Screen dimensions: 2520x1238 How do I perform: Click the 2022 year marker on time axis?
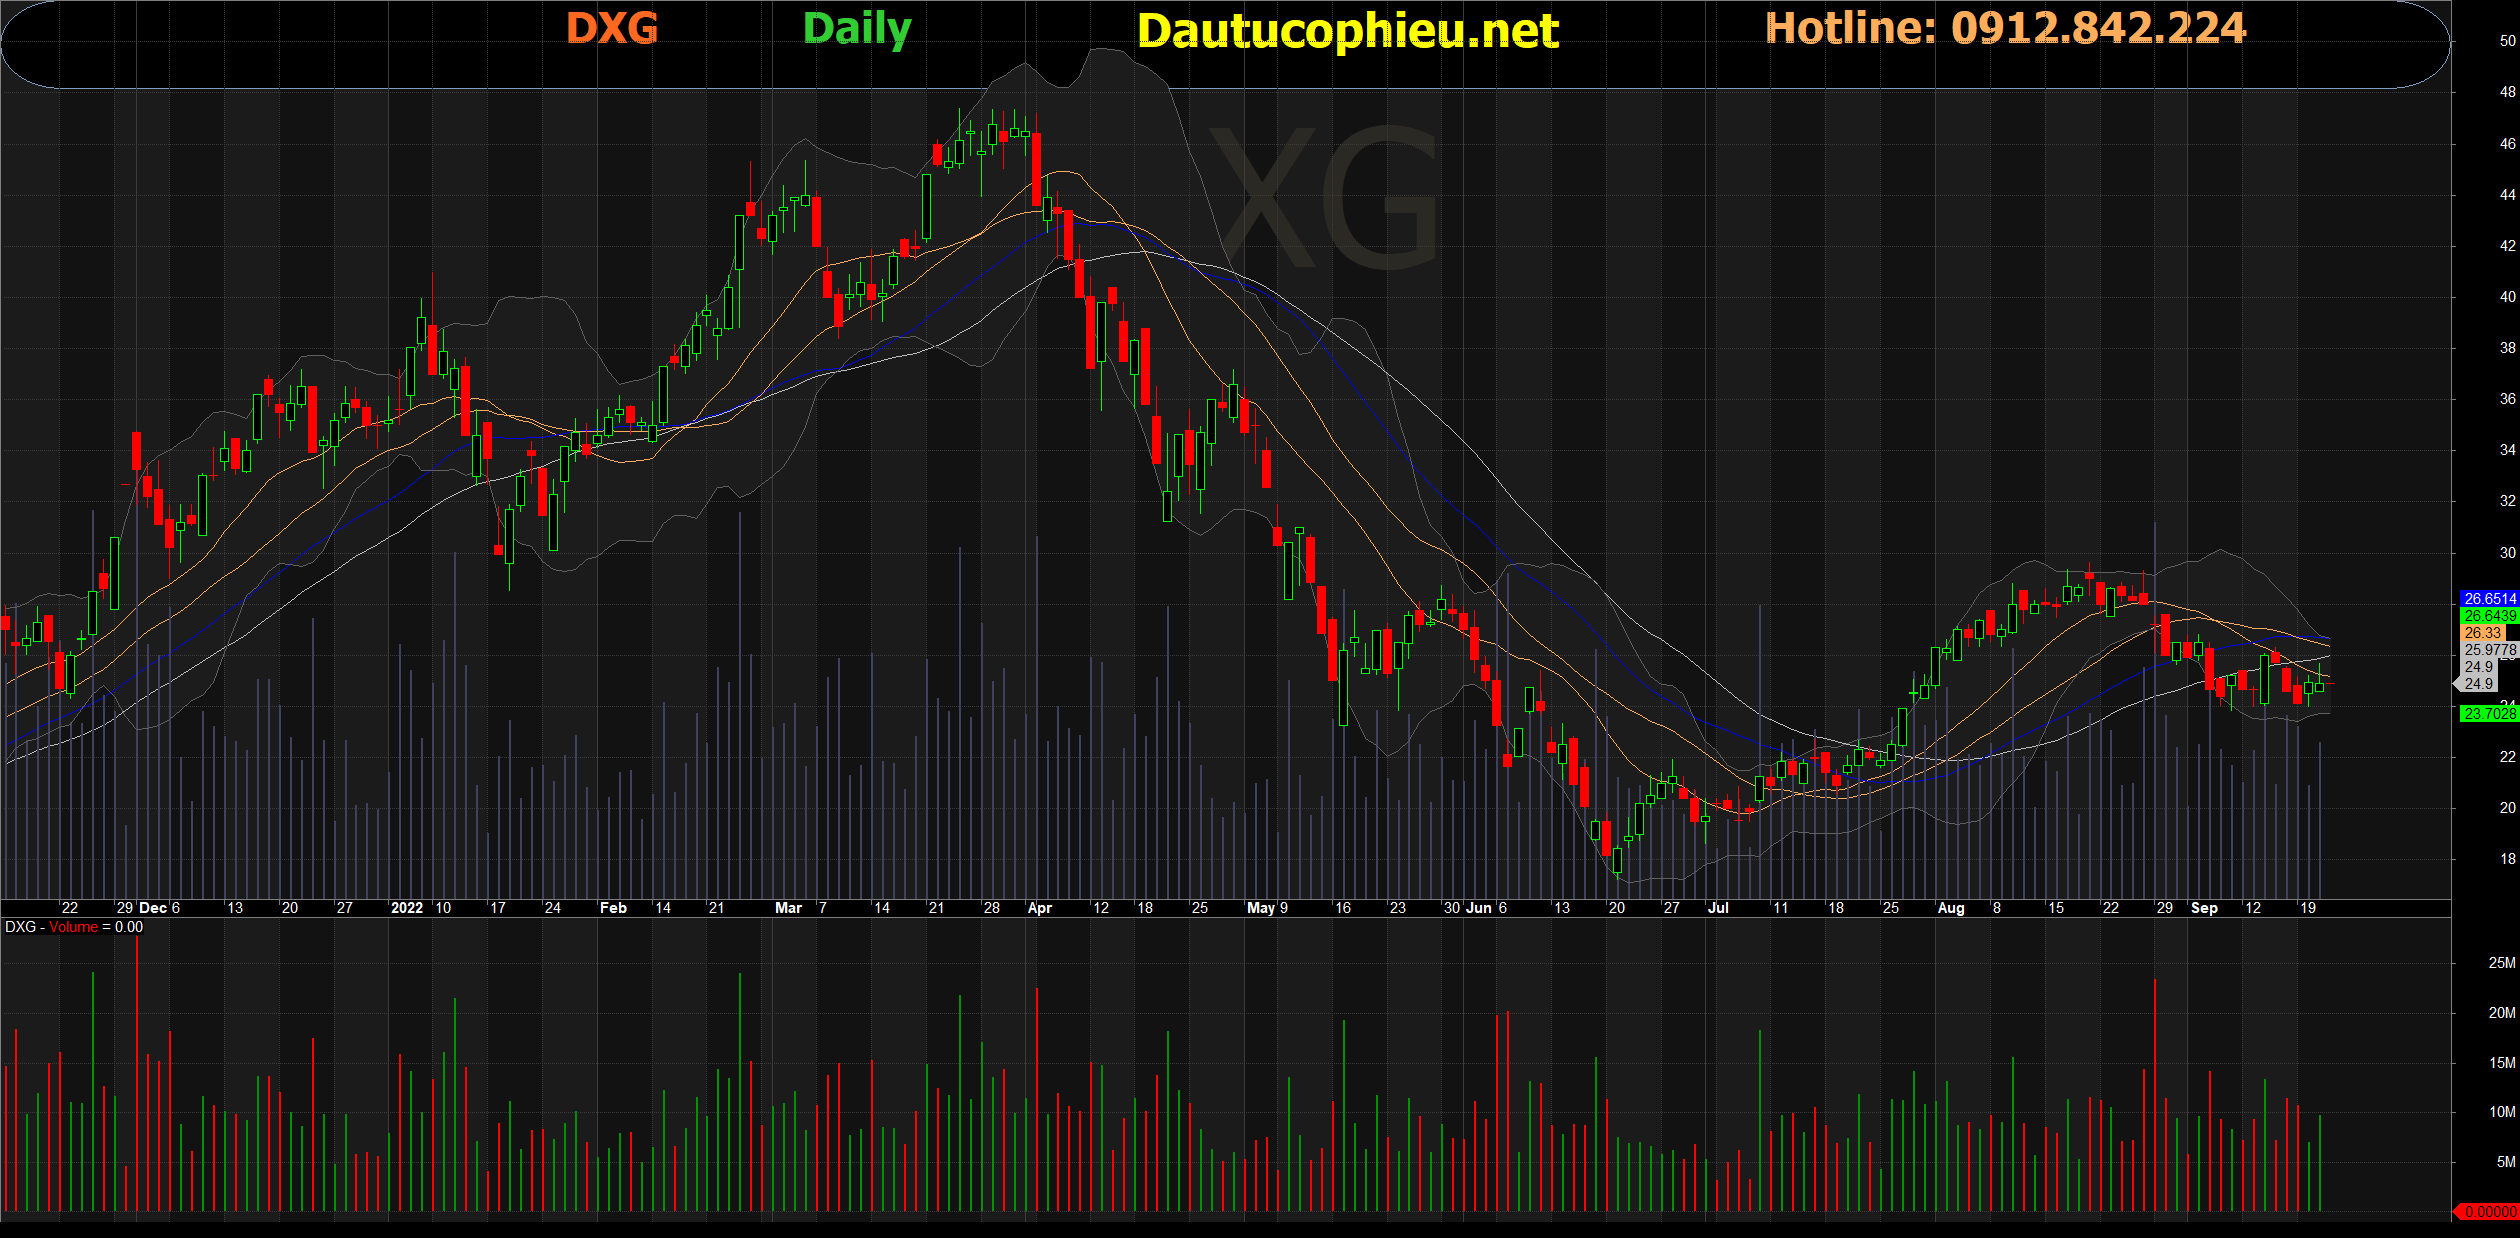pos(406,908)
